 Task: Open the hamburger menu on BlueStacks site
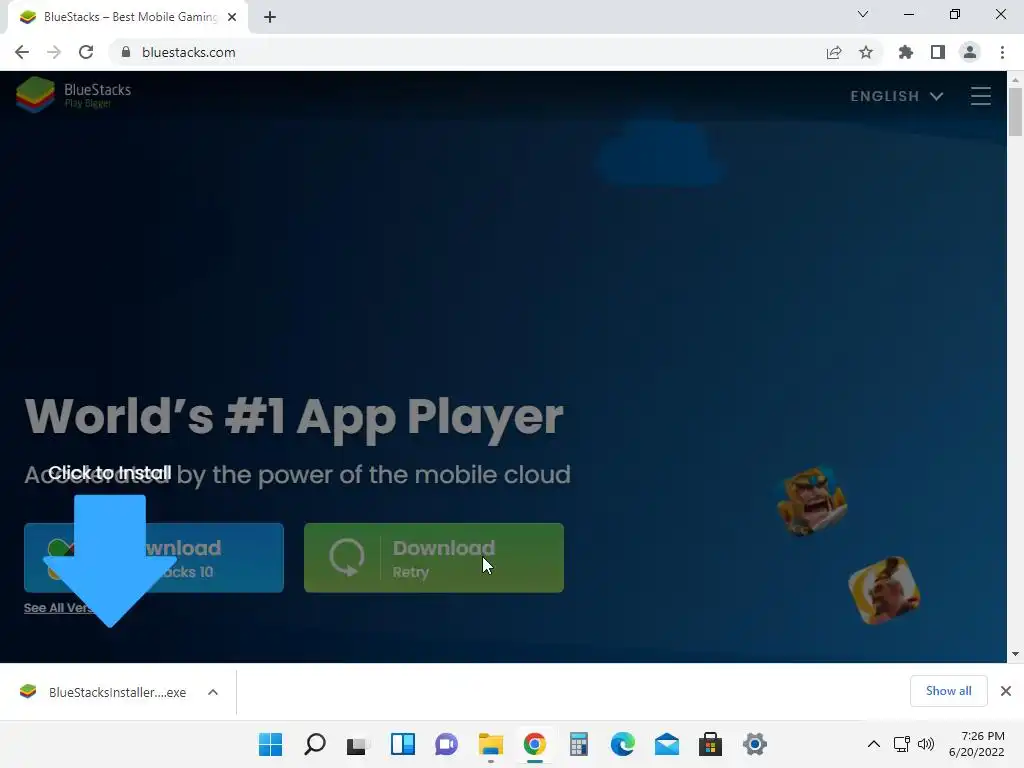[x=980, y=96]
